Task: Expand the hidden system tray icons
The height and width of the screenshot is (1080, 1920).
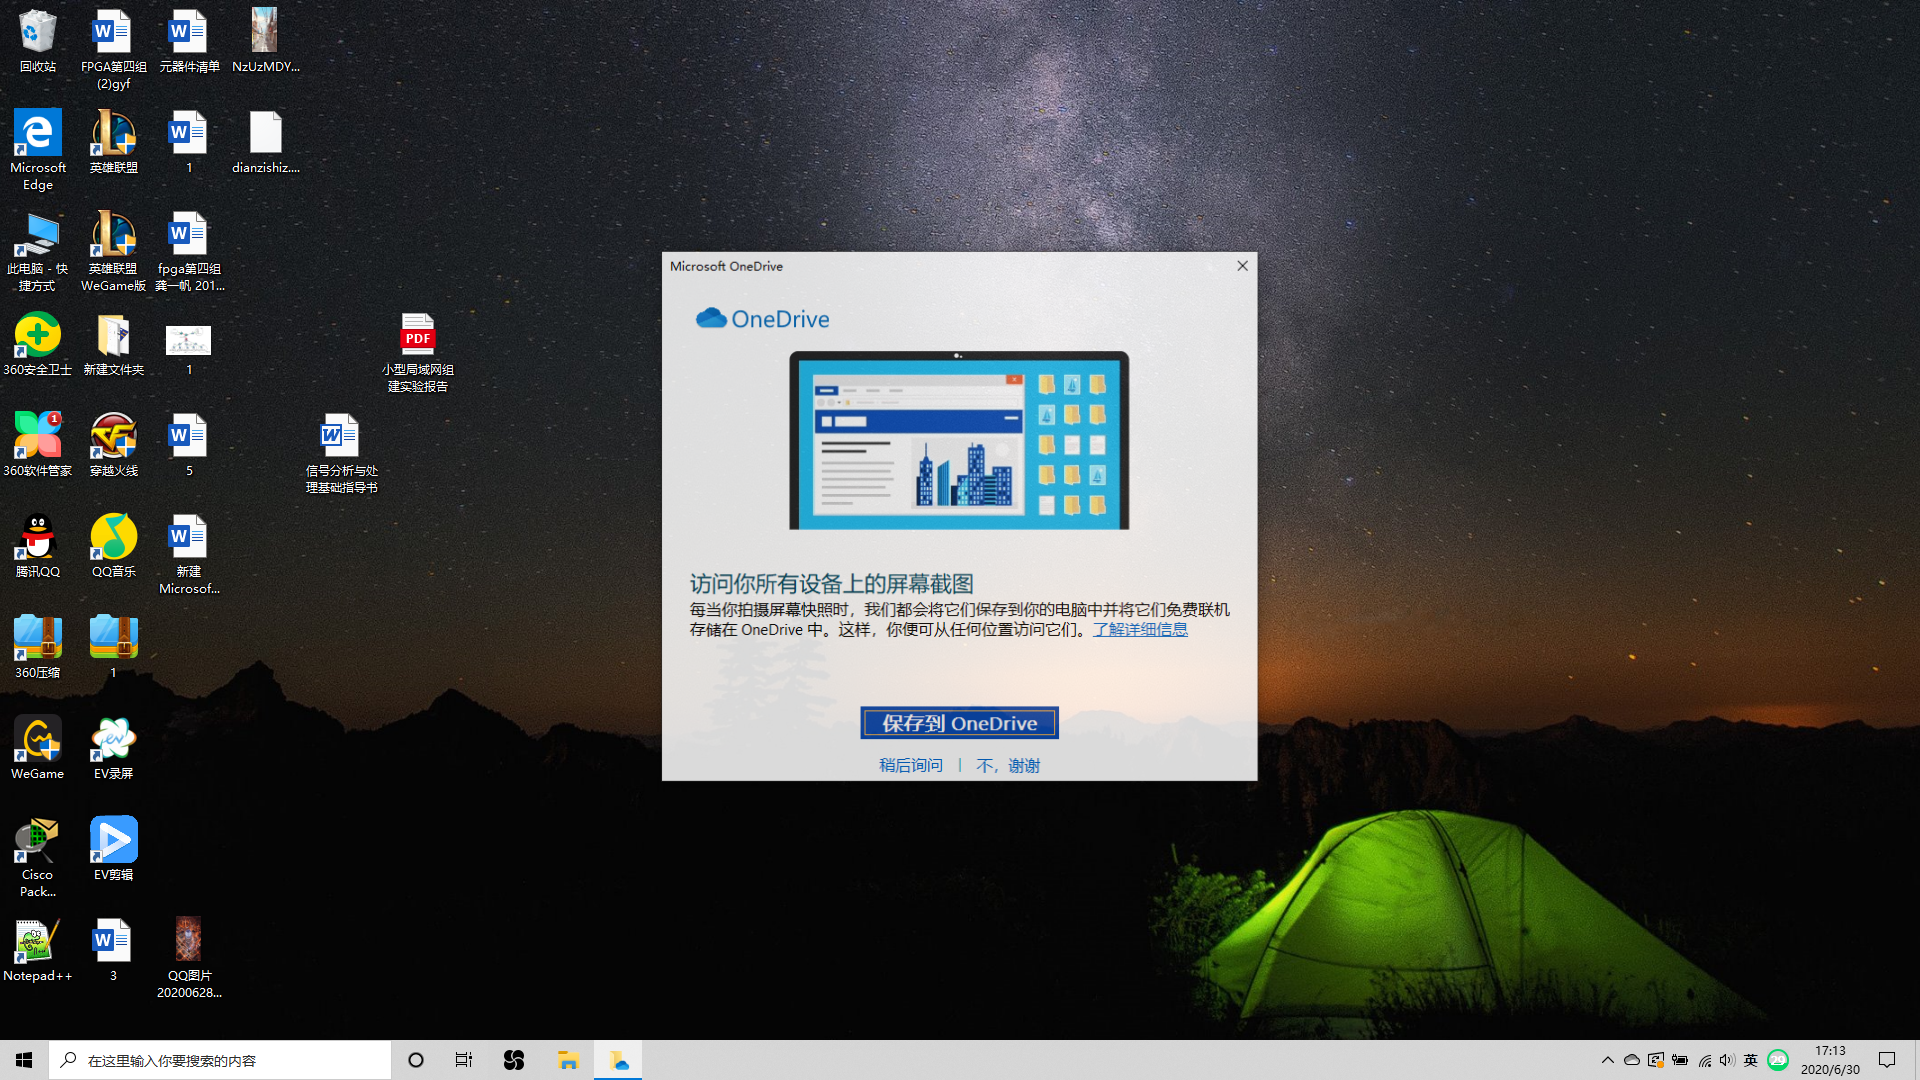Action: pyautogui.click(x=1607, y=1060)
